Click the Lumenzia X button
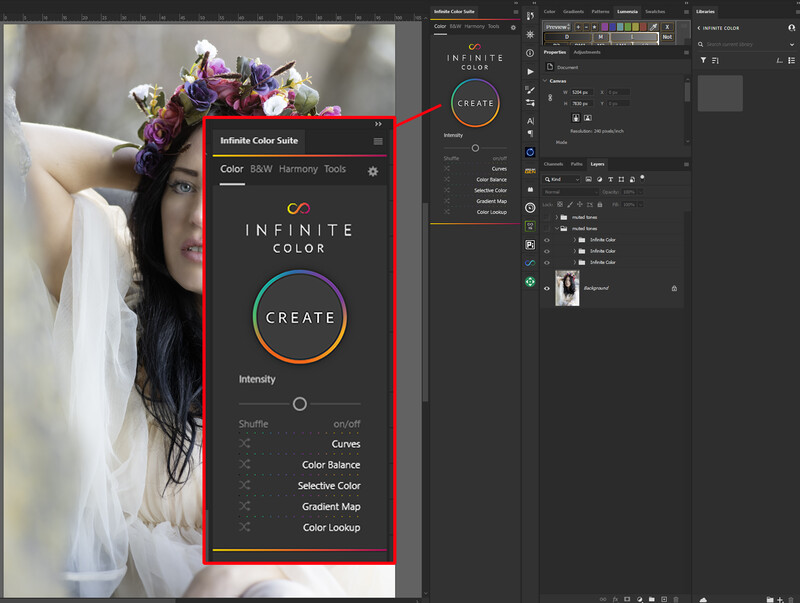Viewport: 800px width, 603px height. 667,27
